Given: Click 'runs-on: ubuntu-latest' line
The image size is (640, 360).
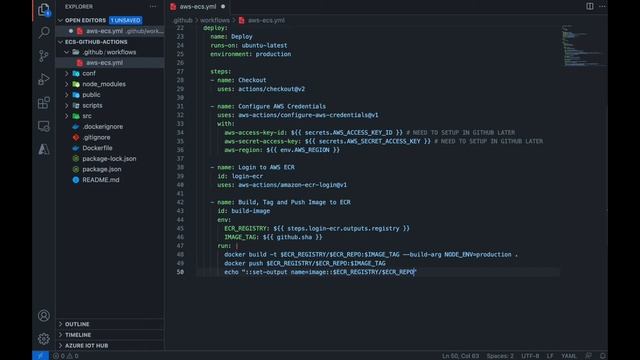Looking at the screenshot, I should pyautogui.click(x=249, y=45).
